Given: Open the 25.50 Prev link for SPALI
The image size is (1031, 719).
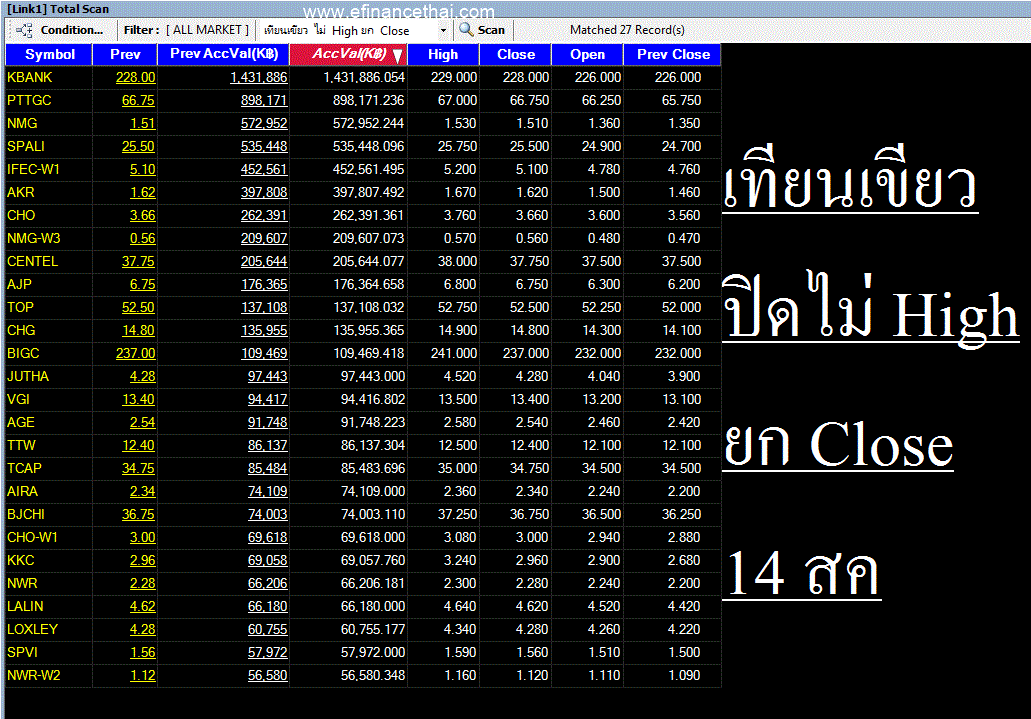Looking at the screenshot, I should [138, 147].
